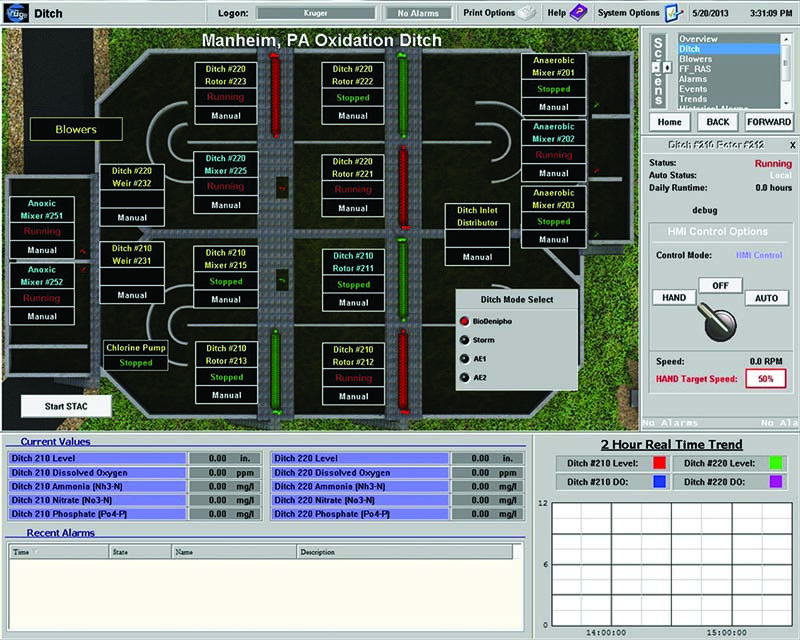Click the red Ditch #210 Level swatch
This screenshot has width=800, height=640.
(659, 462)
